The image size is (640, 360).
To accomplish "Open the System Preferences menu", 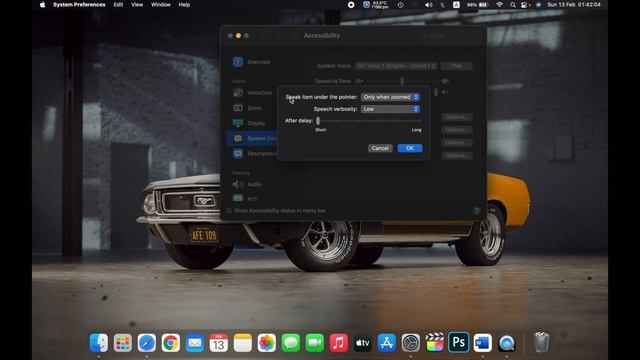I will tap(79, 5).
